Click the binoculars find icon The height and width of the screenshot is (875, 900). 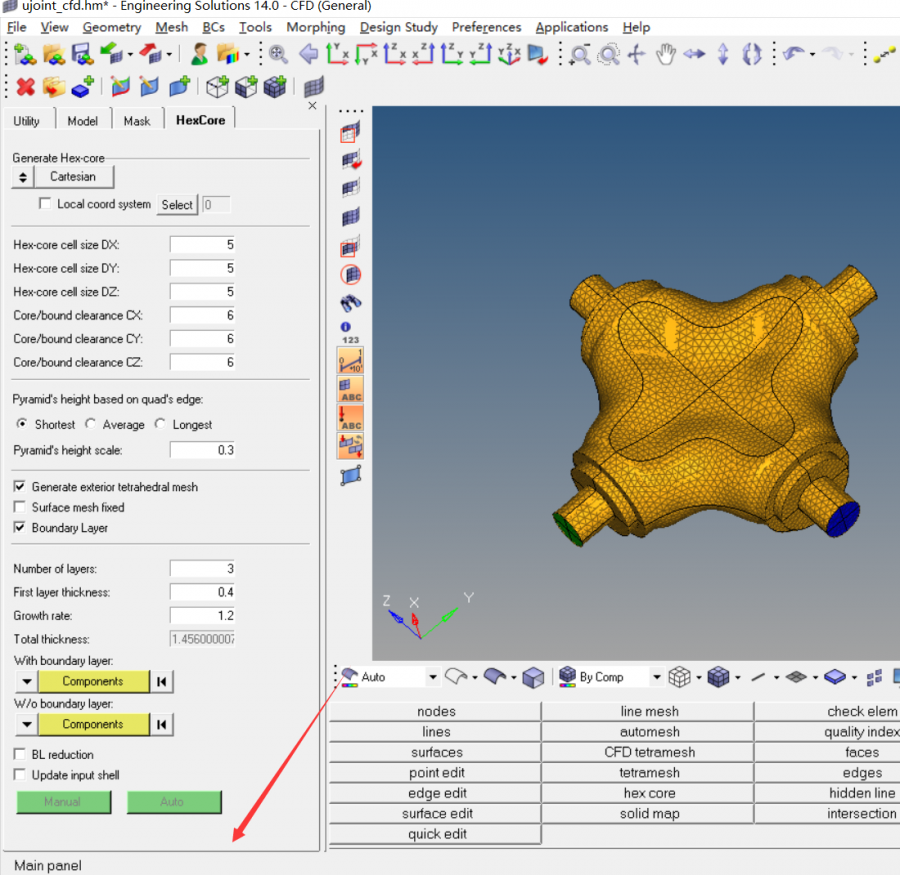(351, 302)
